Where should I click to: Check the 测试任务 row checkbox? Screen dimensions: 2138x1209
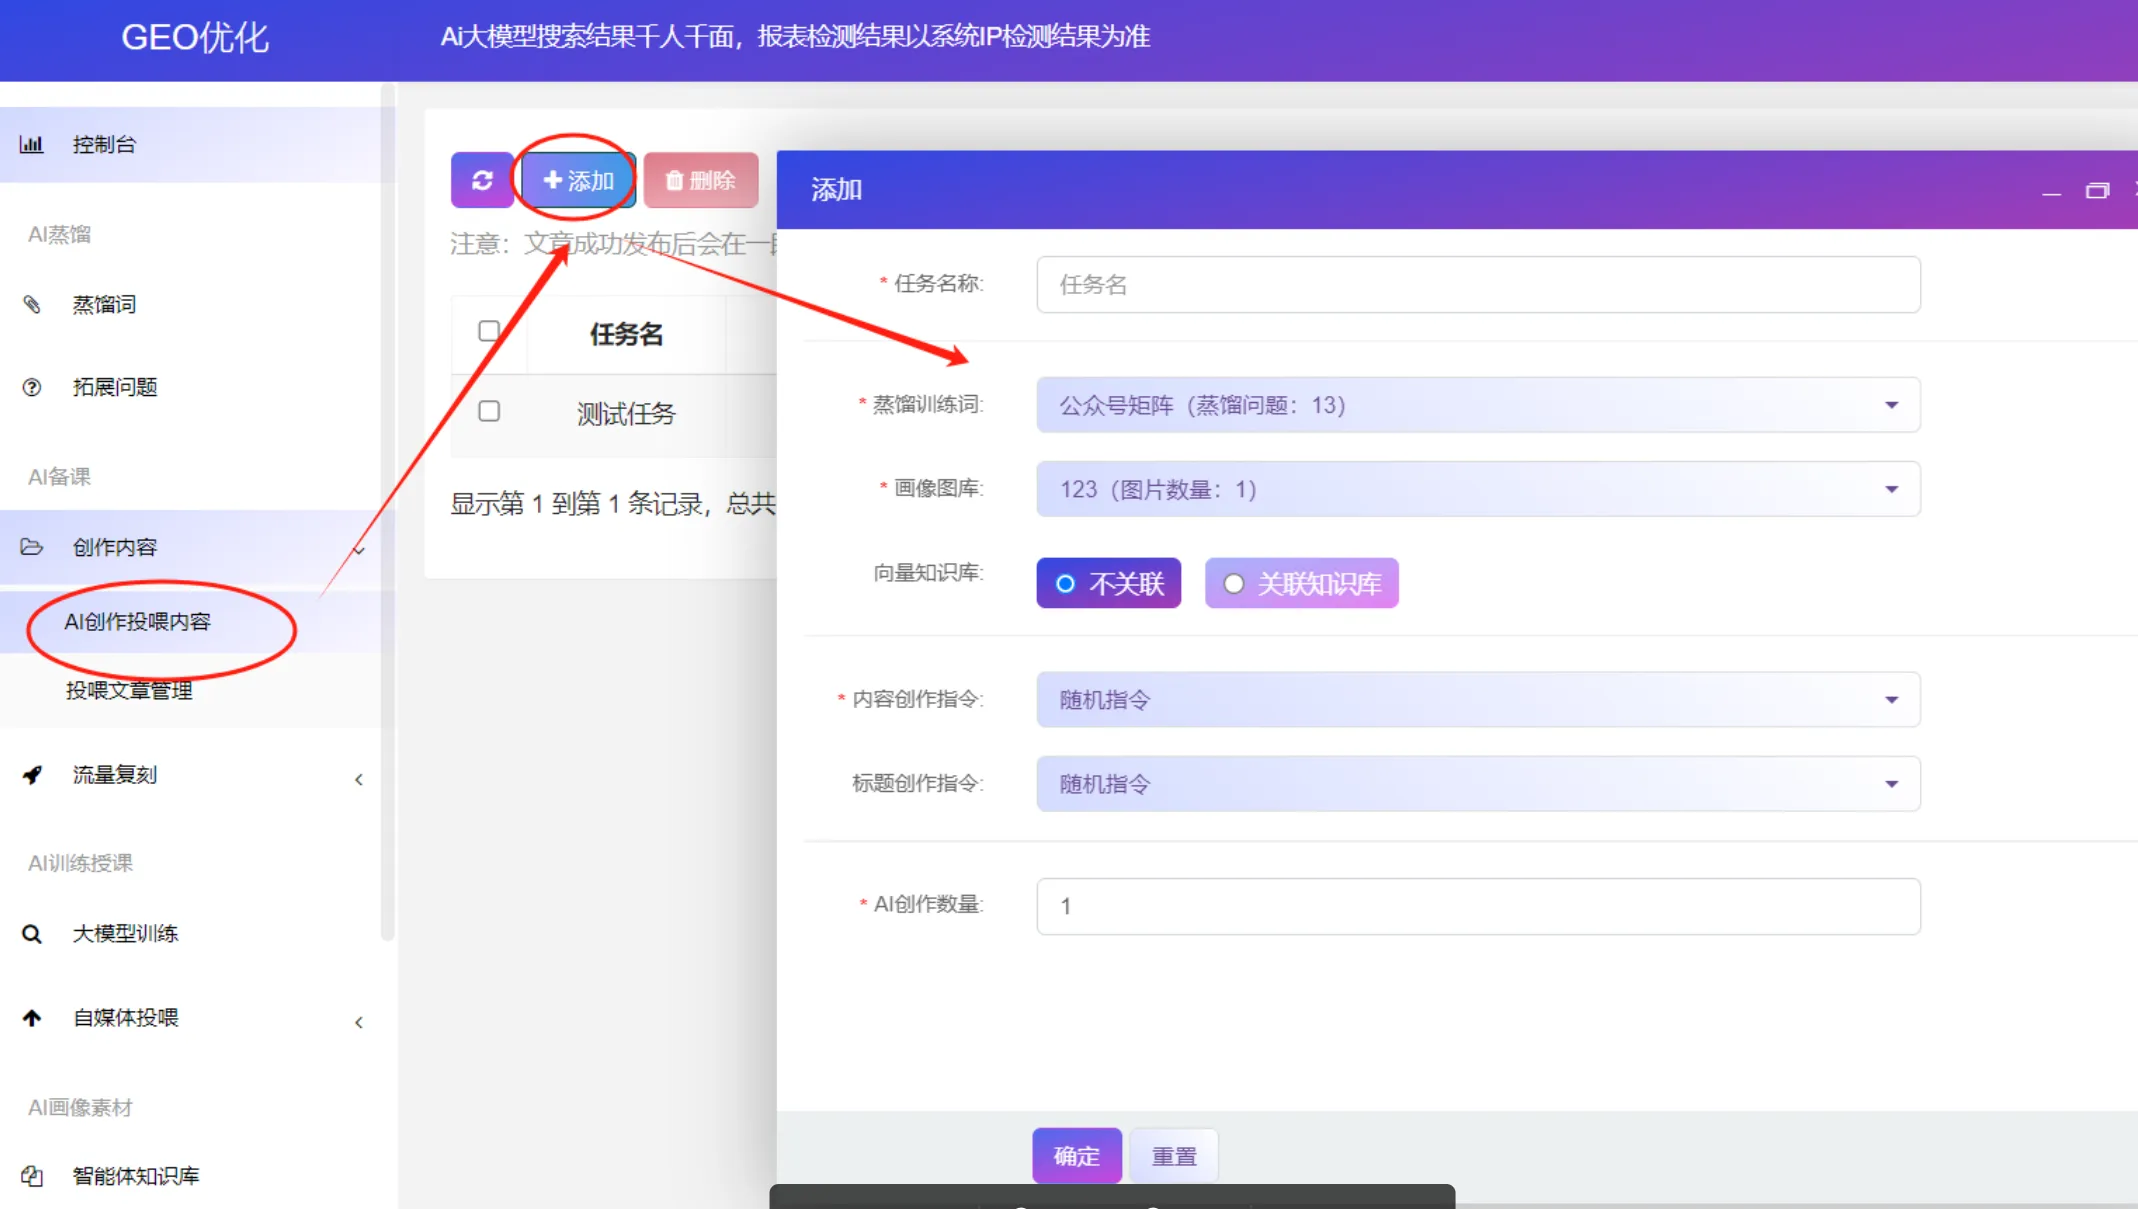pyautogui.click(x=489, y=411)
